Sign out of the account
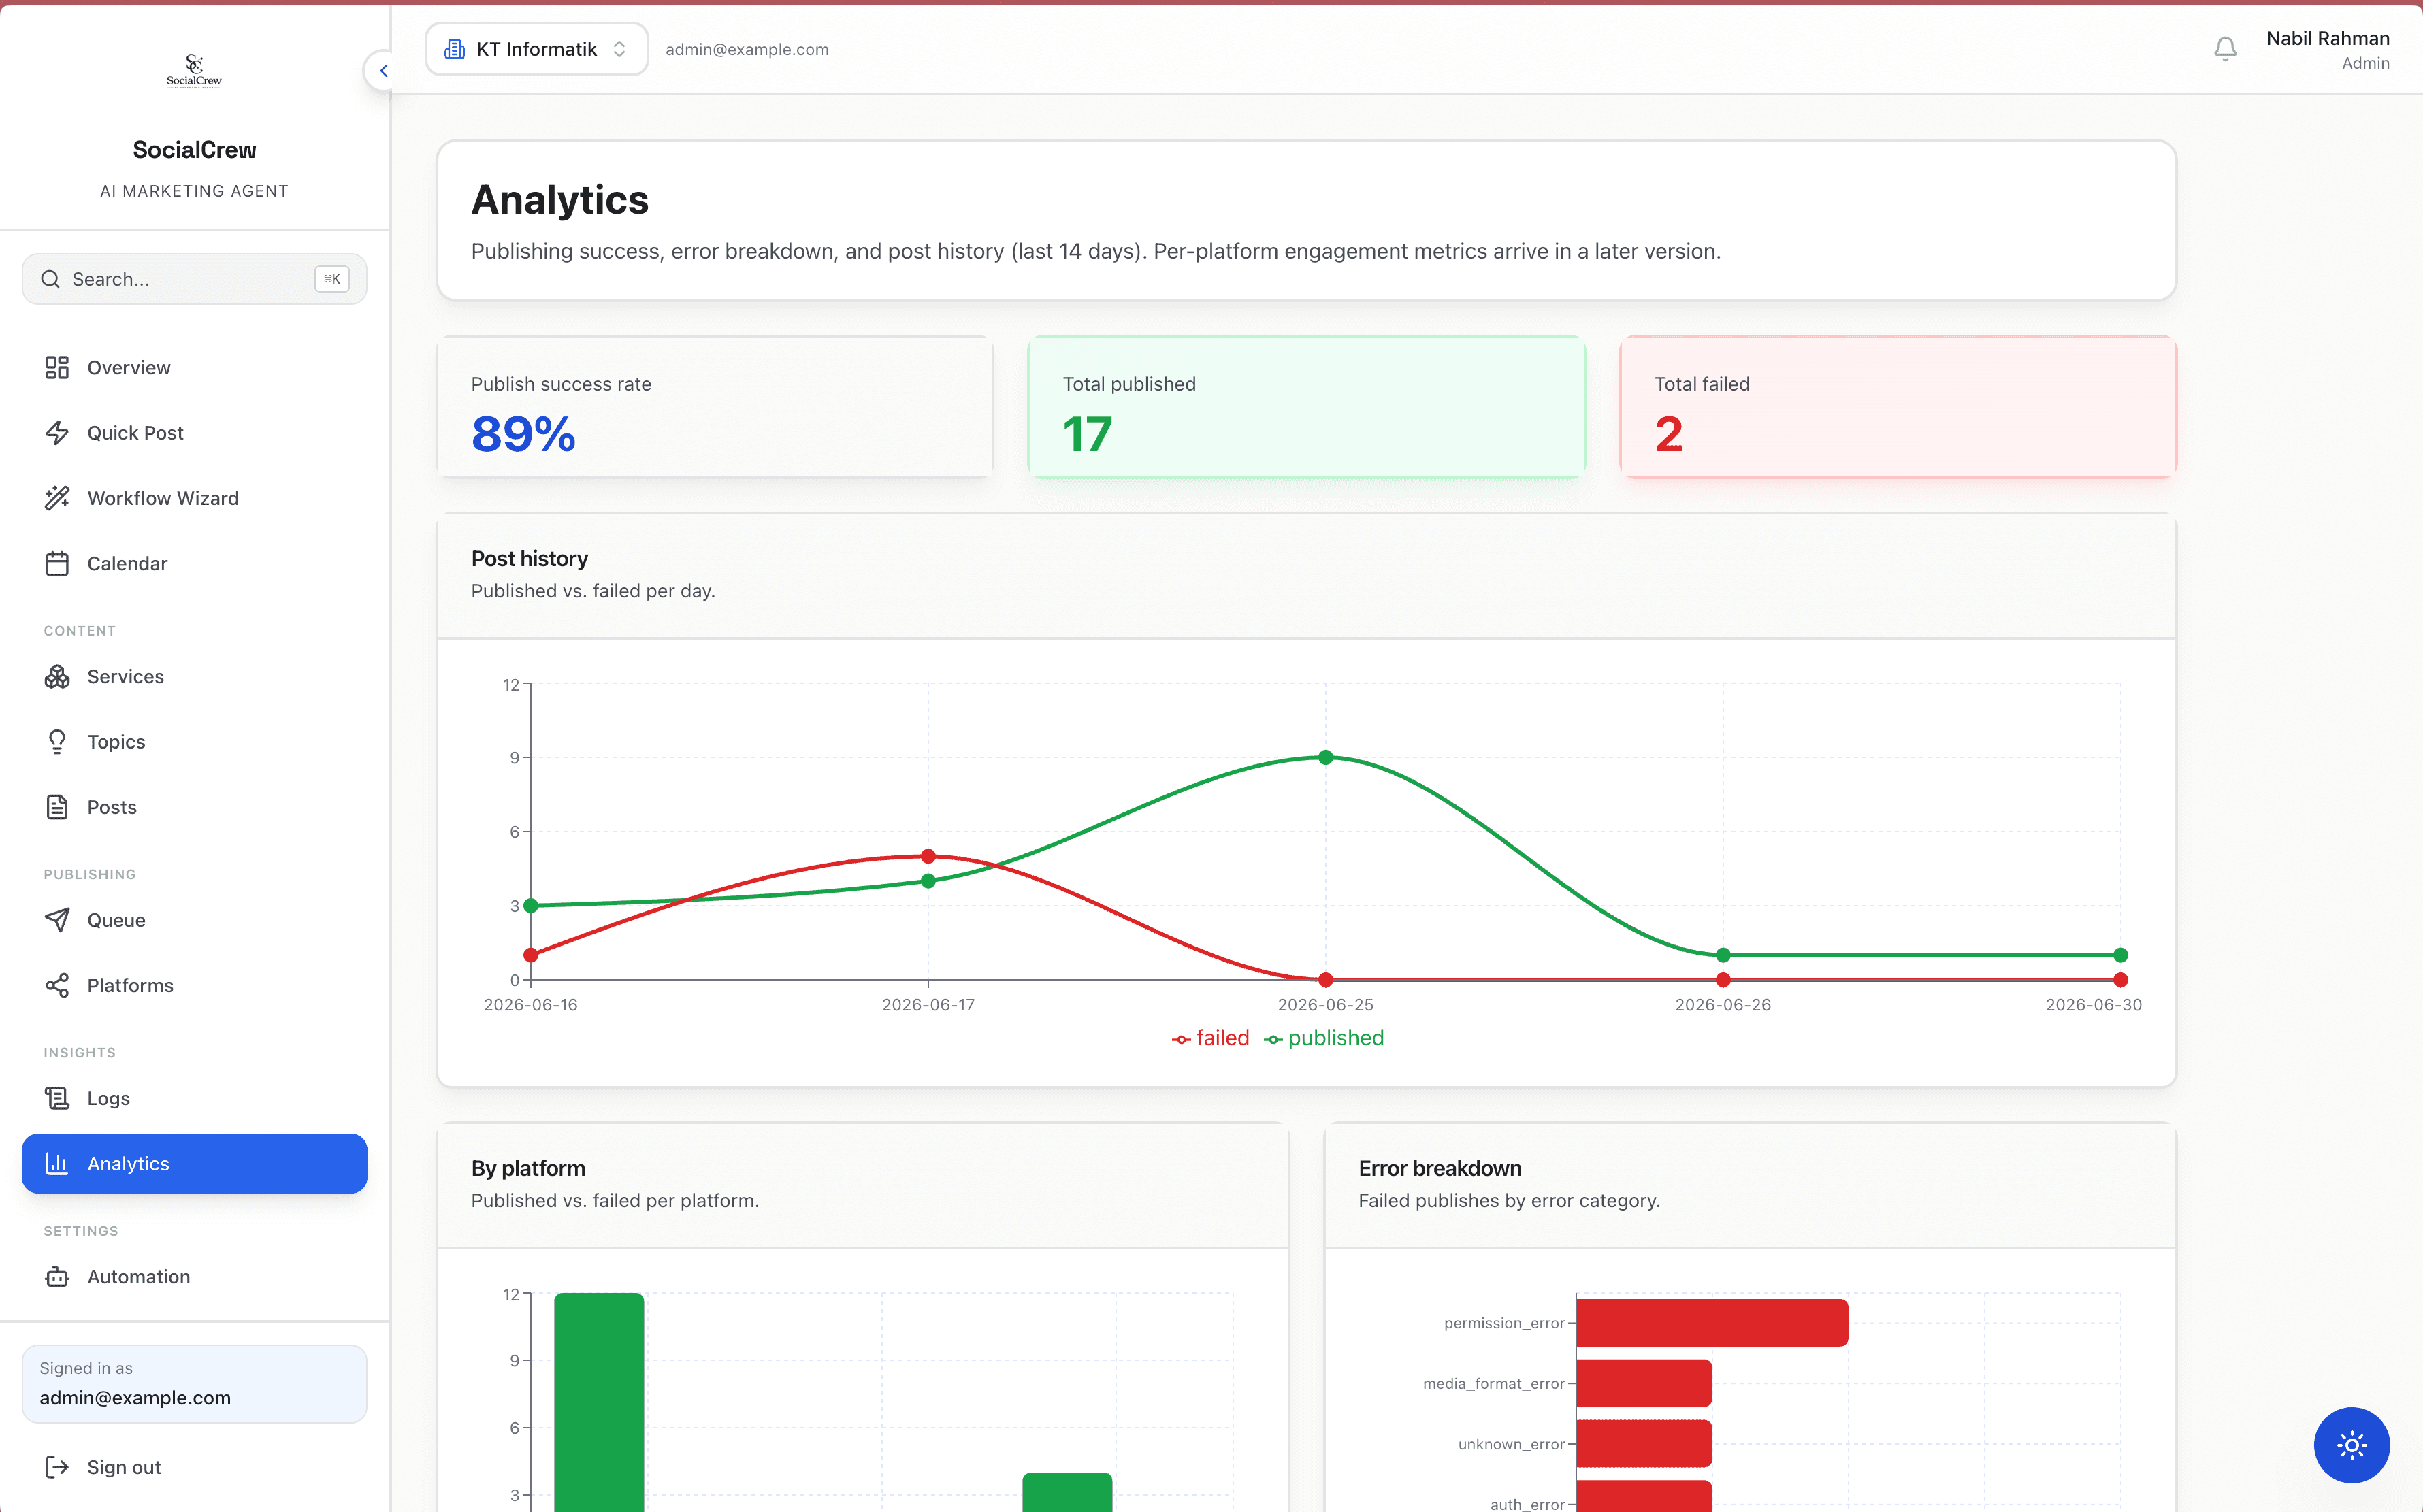2423x1512 pixels. (194, 1467)
